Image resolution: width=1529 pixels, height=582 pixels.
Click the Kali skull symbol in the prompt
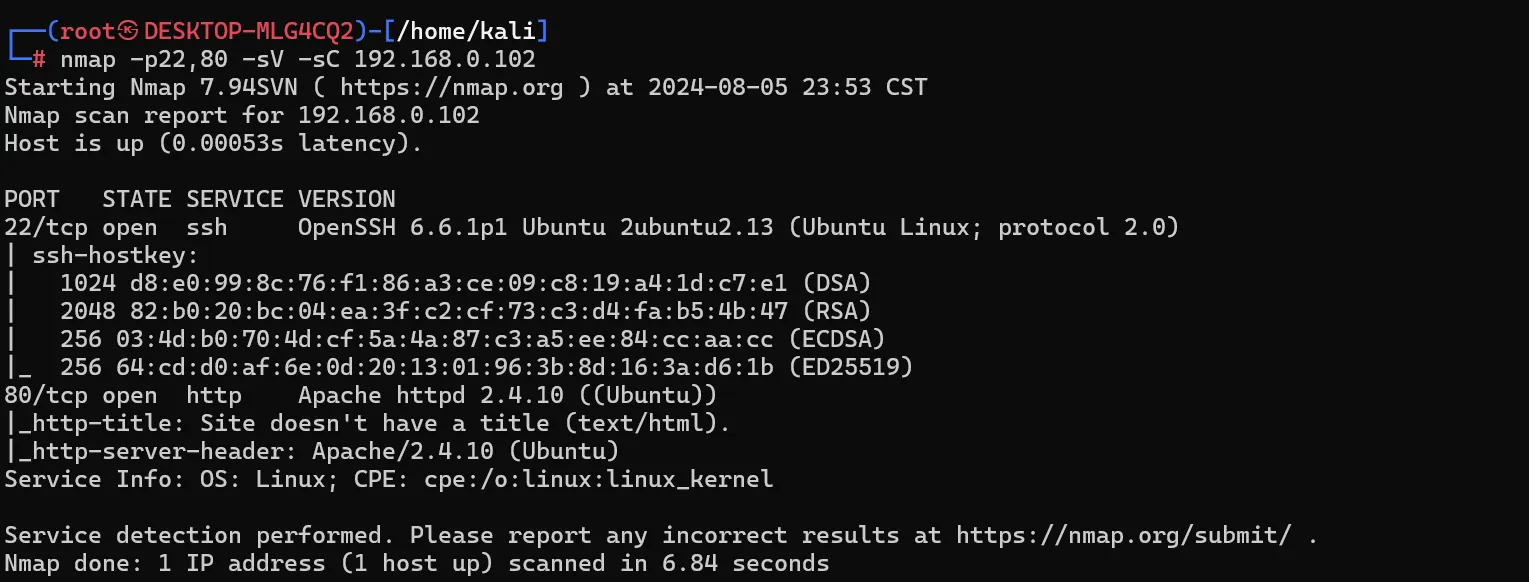point(130,31)
